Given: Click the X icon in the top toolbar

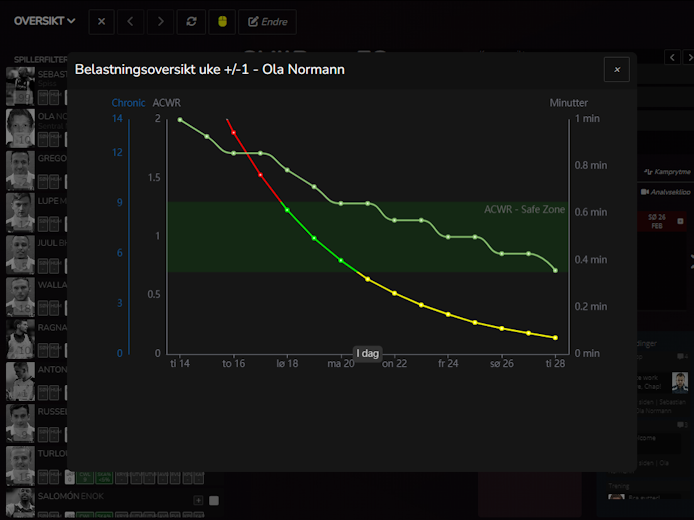Looking at the screenshot, I should [x=101, y=21].
